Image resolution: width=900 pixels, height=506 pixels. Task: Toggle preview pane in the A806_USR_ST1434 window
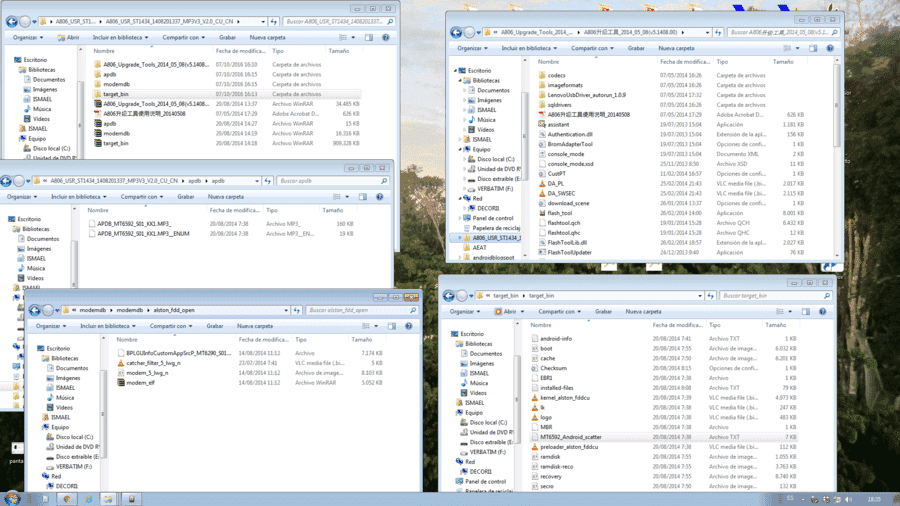(x=369, y=38)
